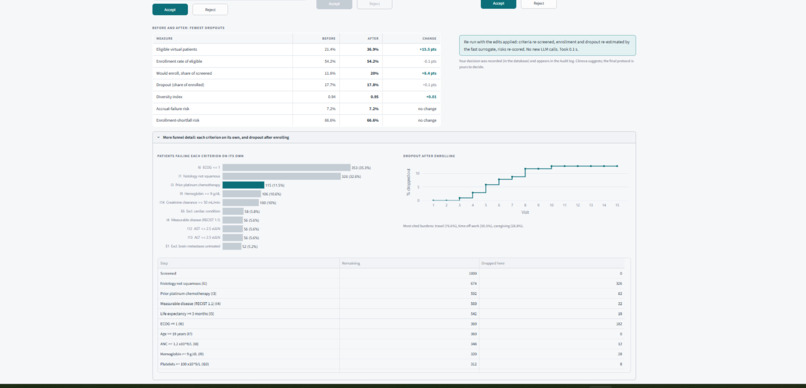Click the greyed-out Accept button
Image resolution: width=806 pixels, height=388 pixels.
coord(334,4)
